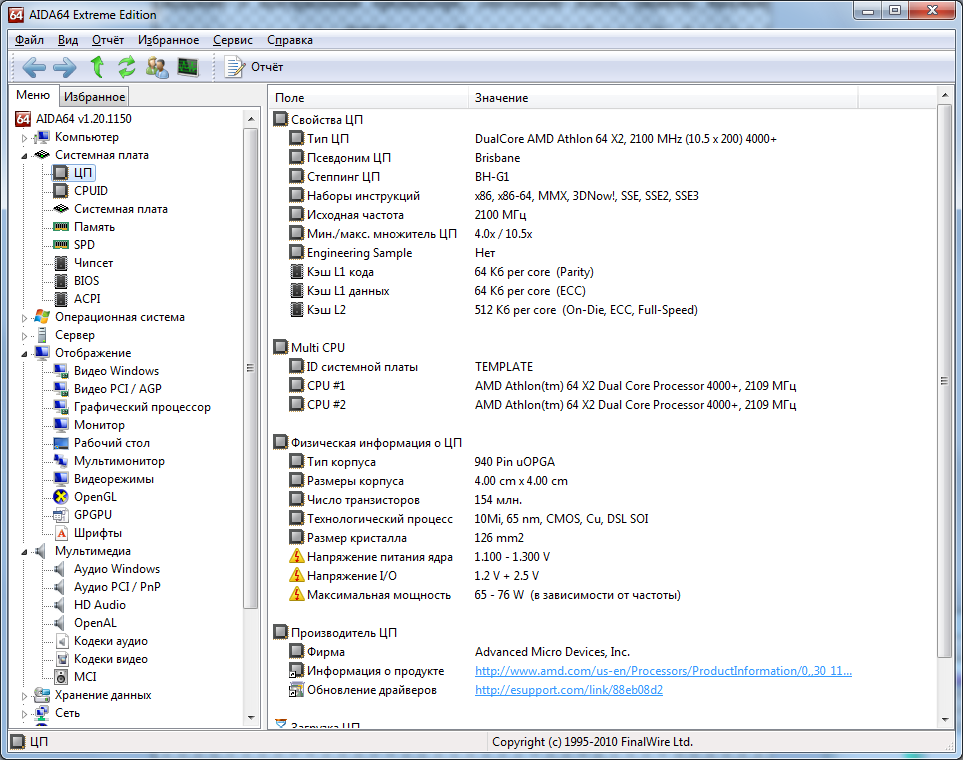Click the OpenGL yellow icon
This screenshot has width=963, height=760.
pos(61,497)
